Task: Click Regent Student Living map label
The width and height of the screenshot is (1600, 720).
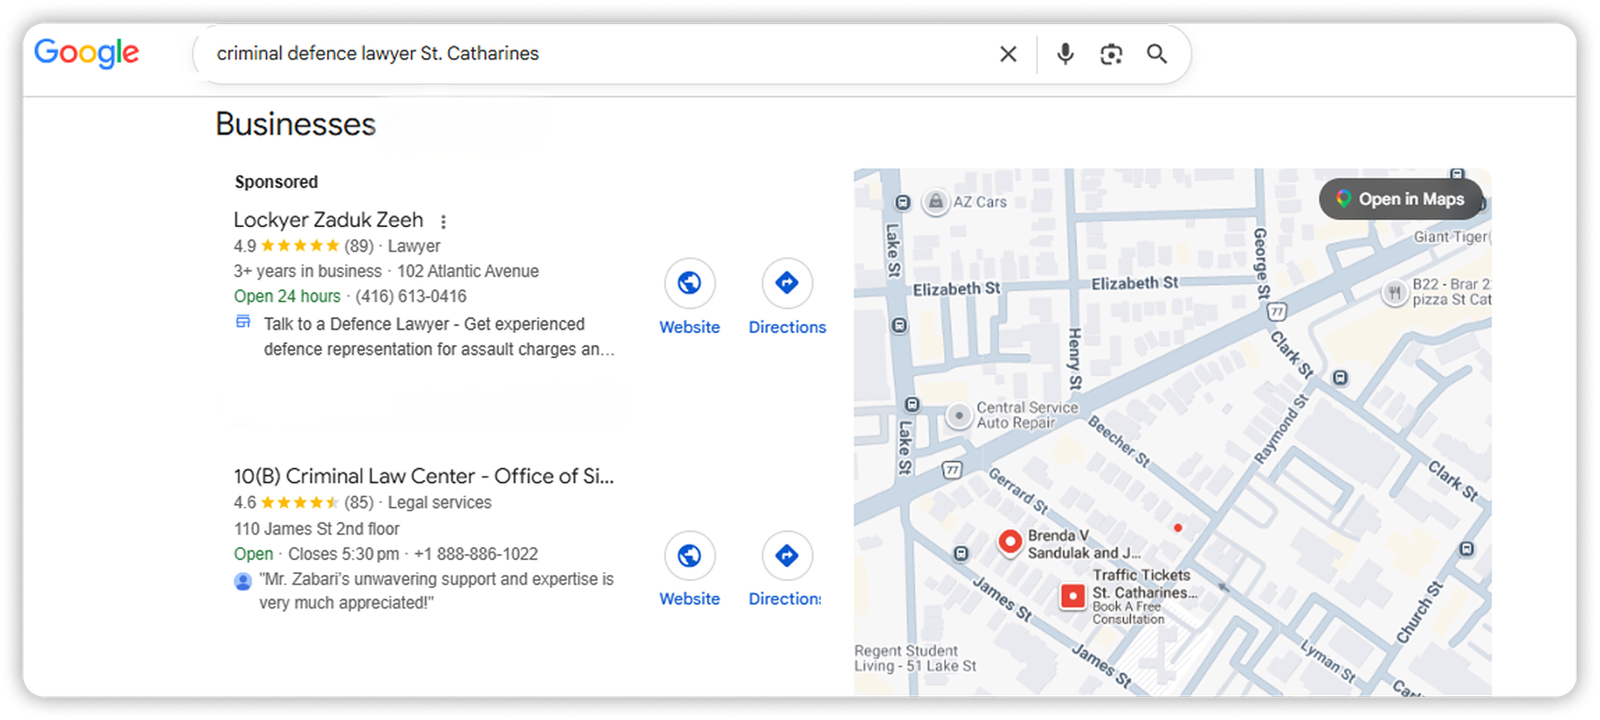Action: click(915, 658)
